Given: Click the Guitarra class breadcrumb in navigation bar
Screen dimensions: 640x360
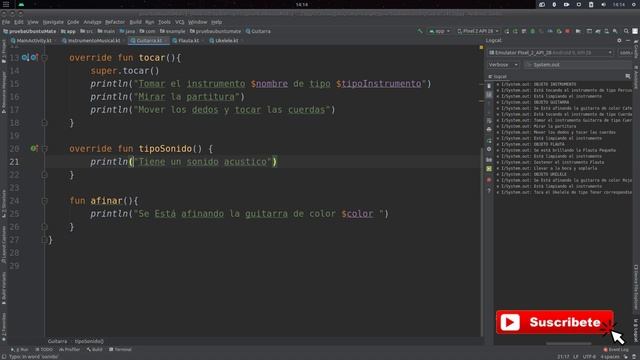Looking at the screenshot, I should 258,31.
